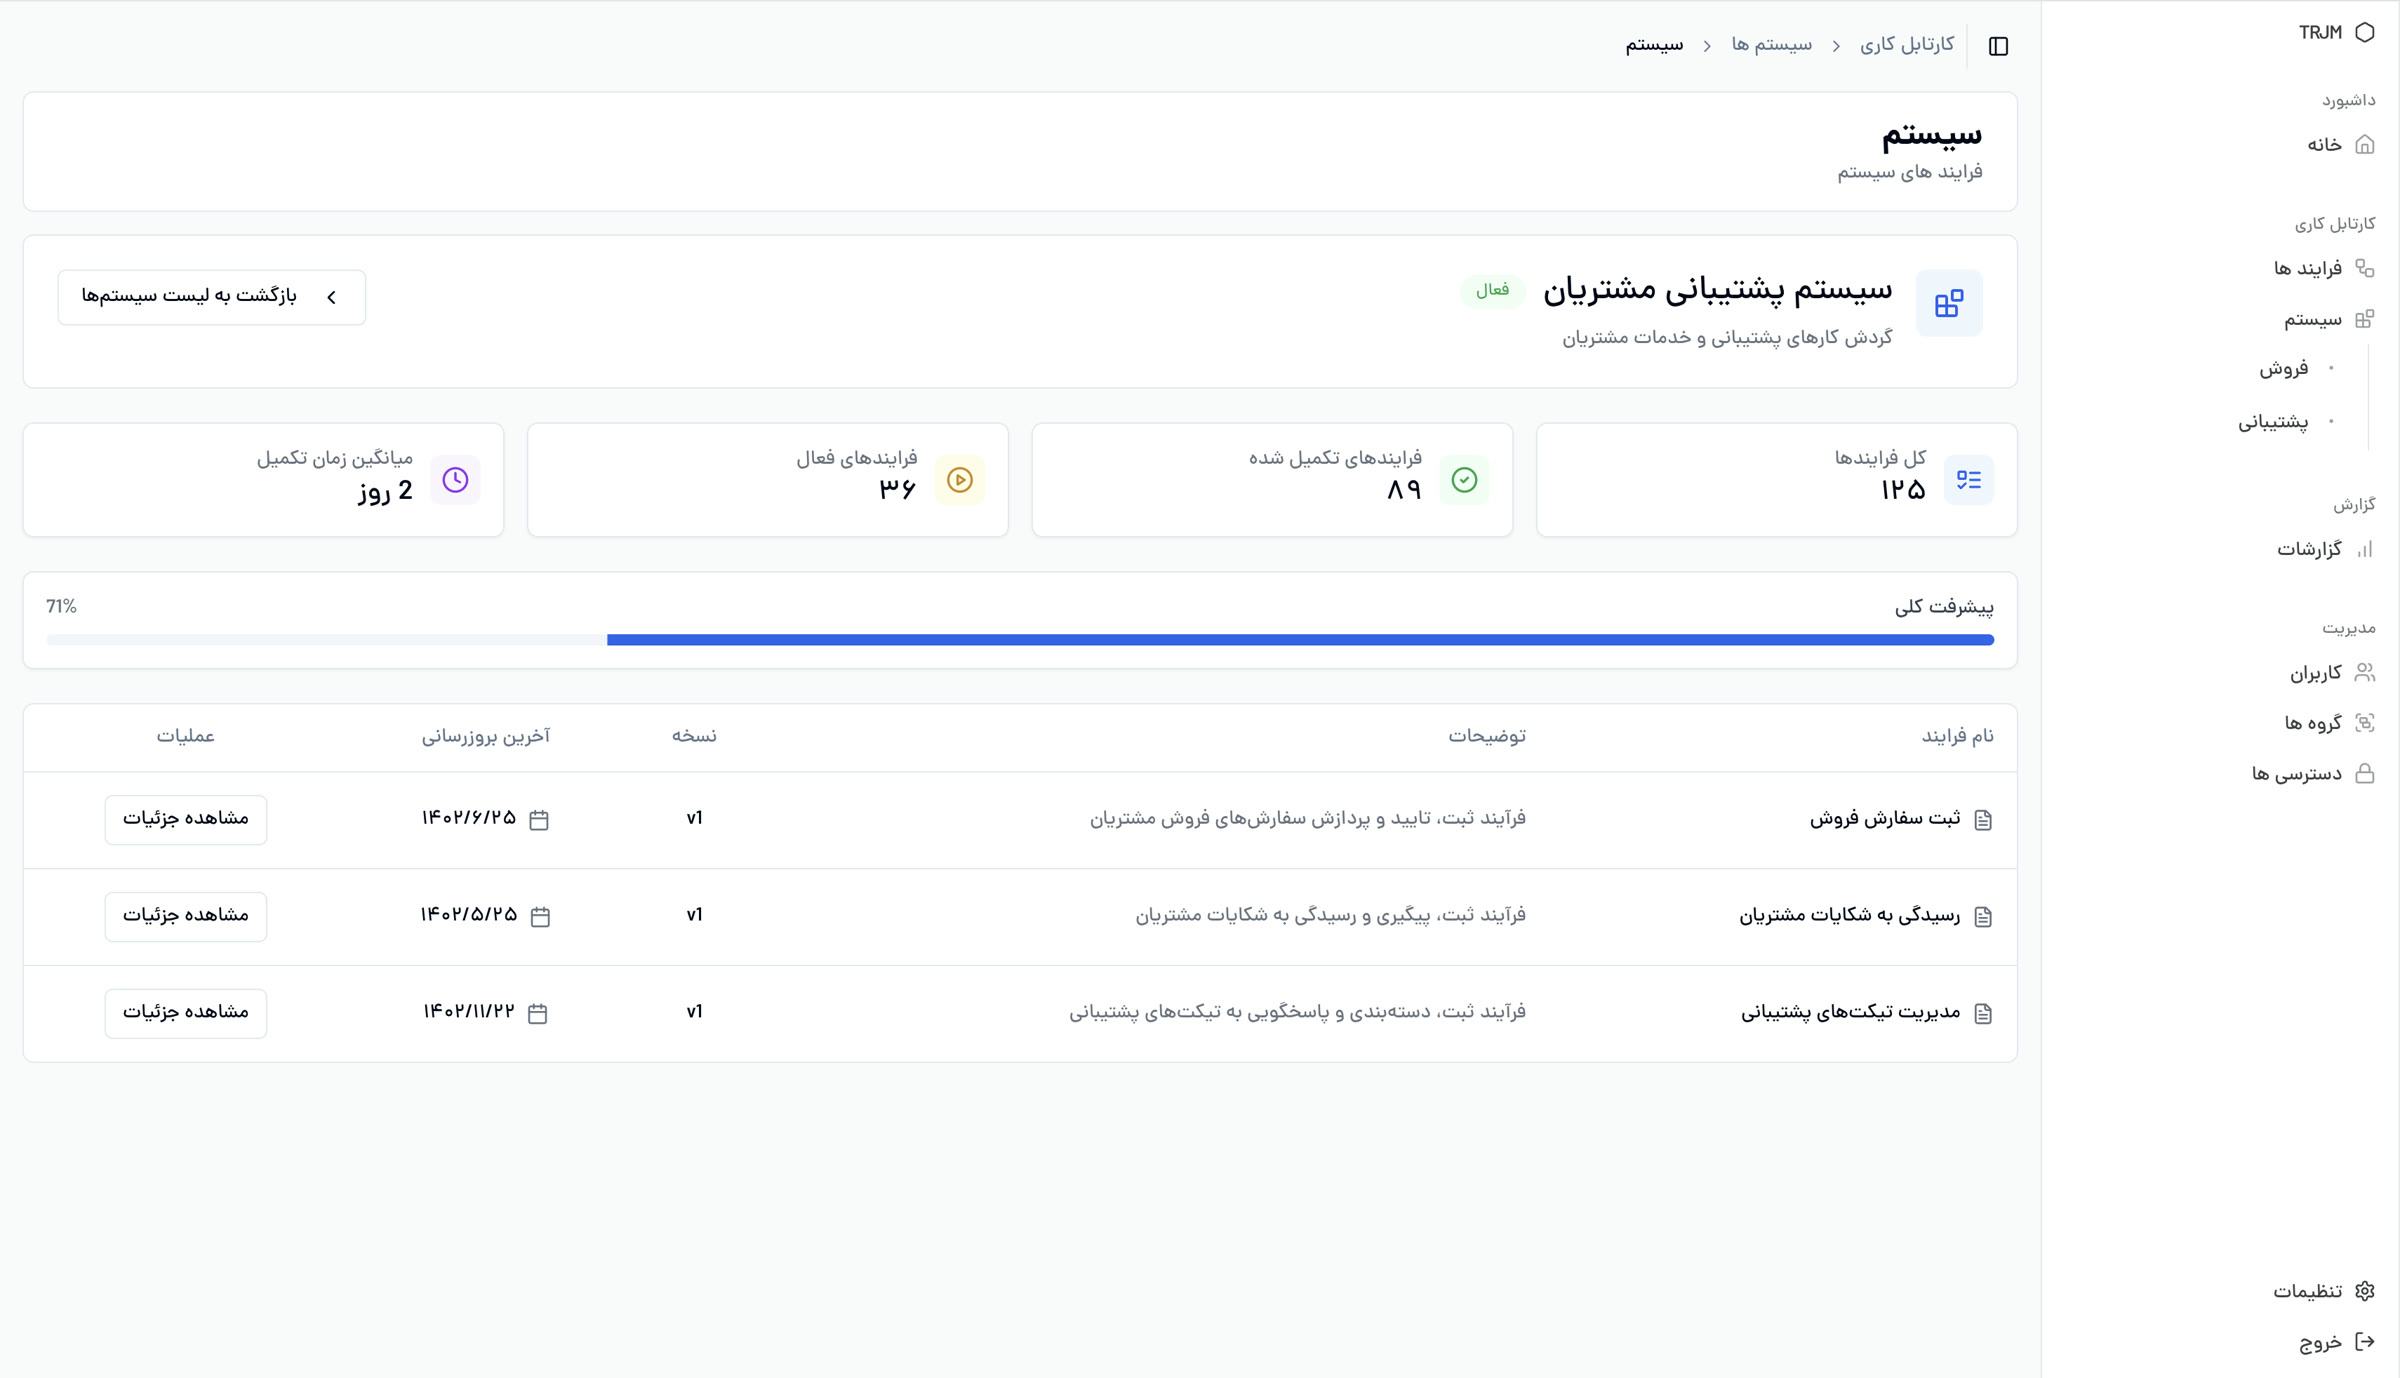Image resolution: width=2400 pixels, height=1378 pixels.
Task: Go to کارتابل کاری breadcrumb
Action: [x=1907, y=45]
